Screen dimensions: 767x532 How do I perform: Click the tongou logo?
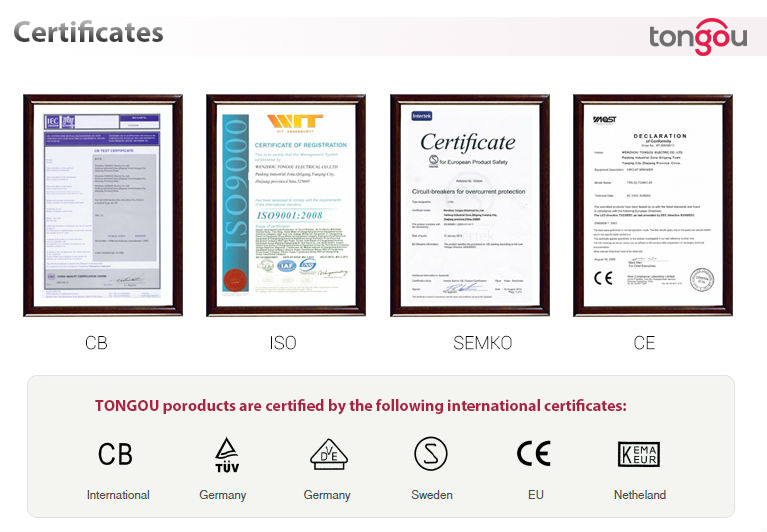[698, 37]
